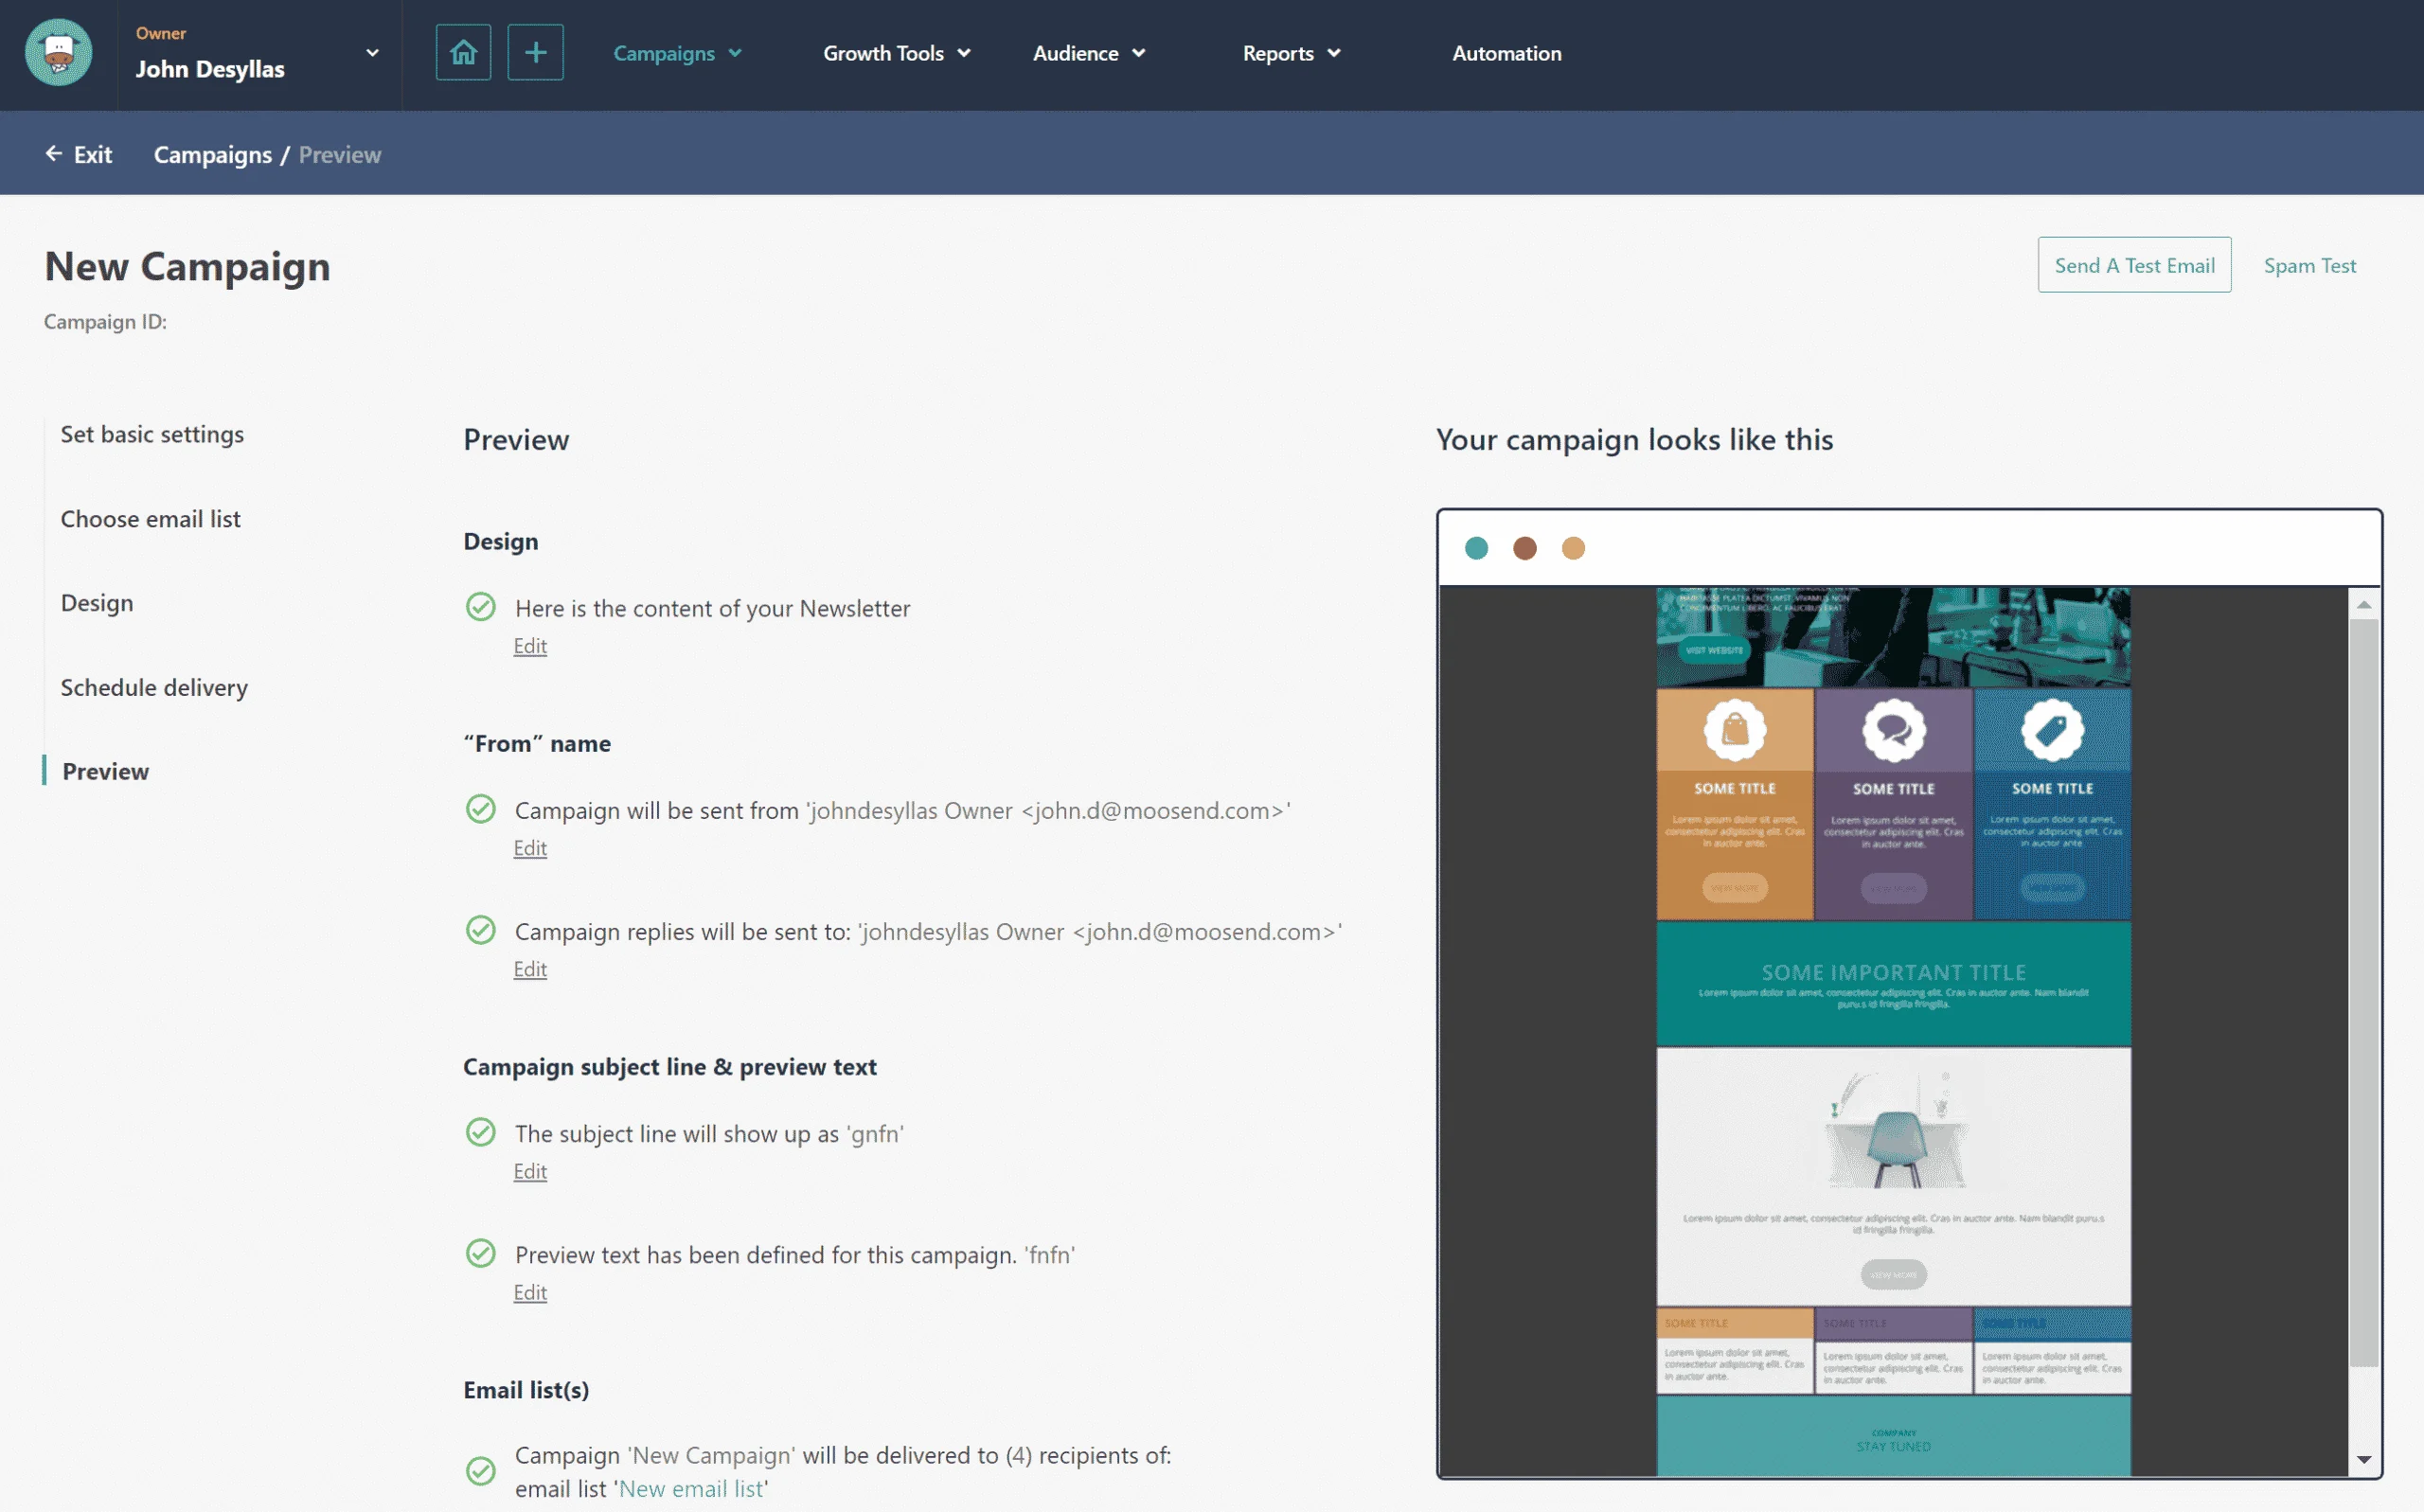Open the Campaigns menu

point(677,53)
